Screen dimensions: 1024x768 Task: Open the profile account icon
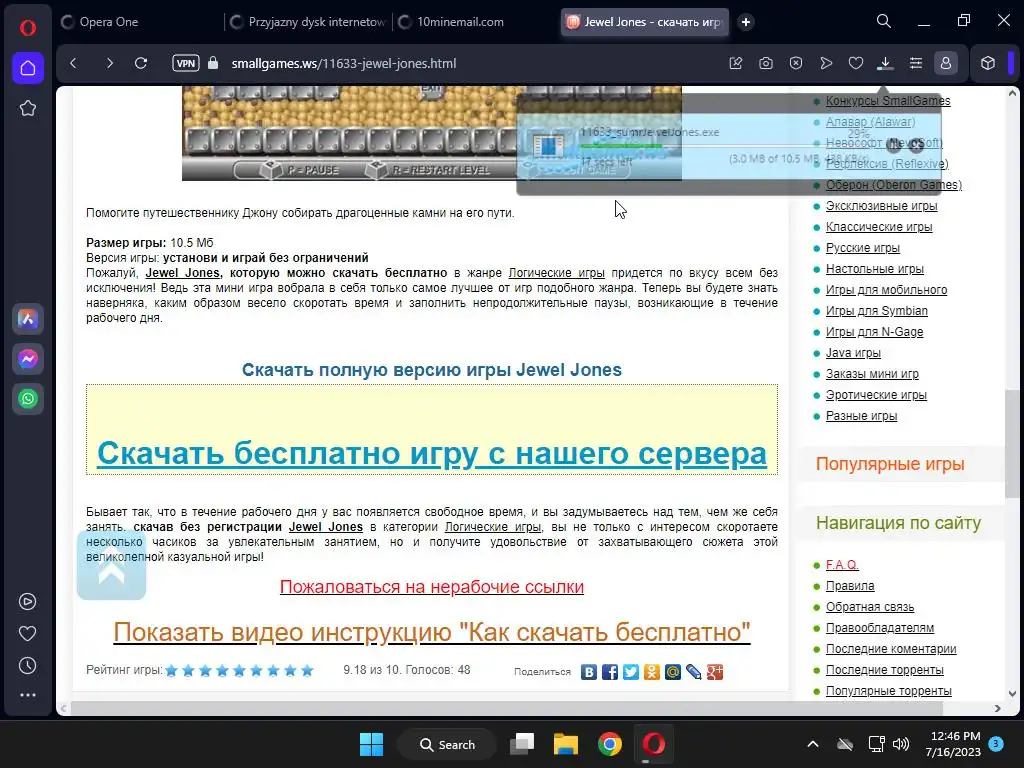946,63
